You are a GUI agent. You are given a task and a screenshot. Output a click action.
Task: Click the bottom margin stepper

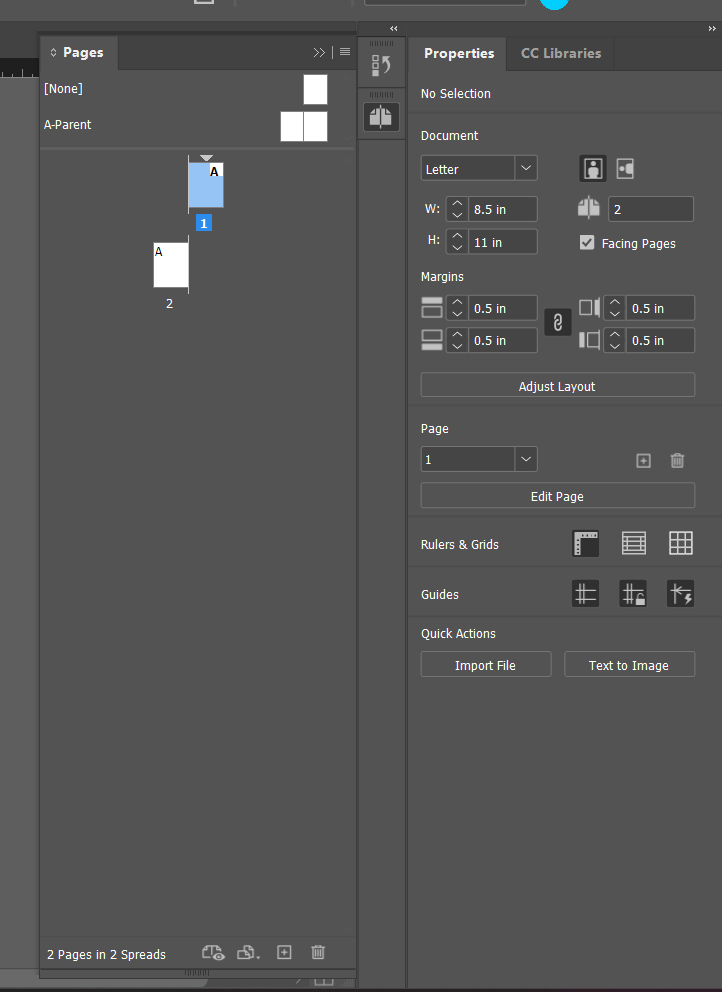tap(457, 340)
